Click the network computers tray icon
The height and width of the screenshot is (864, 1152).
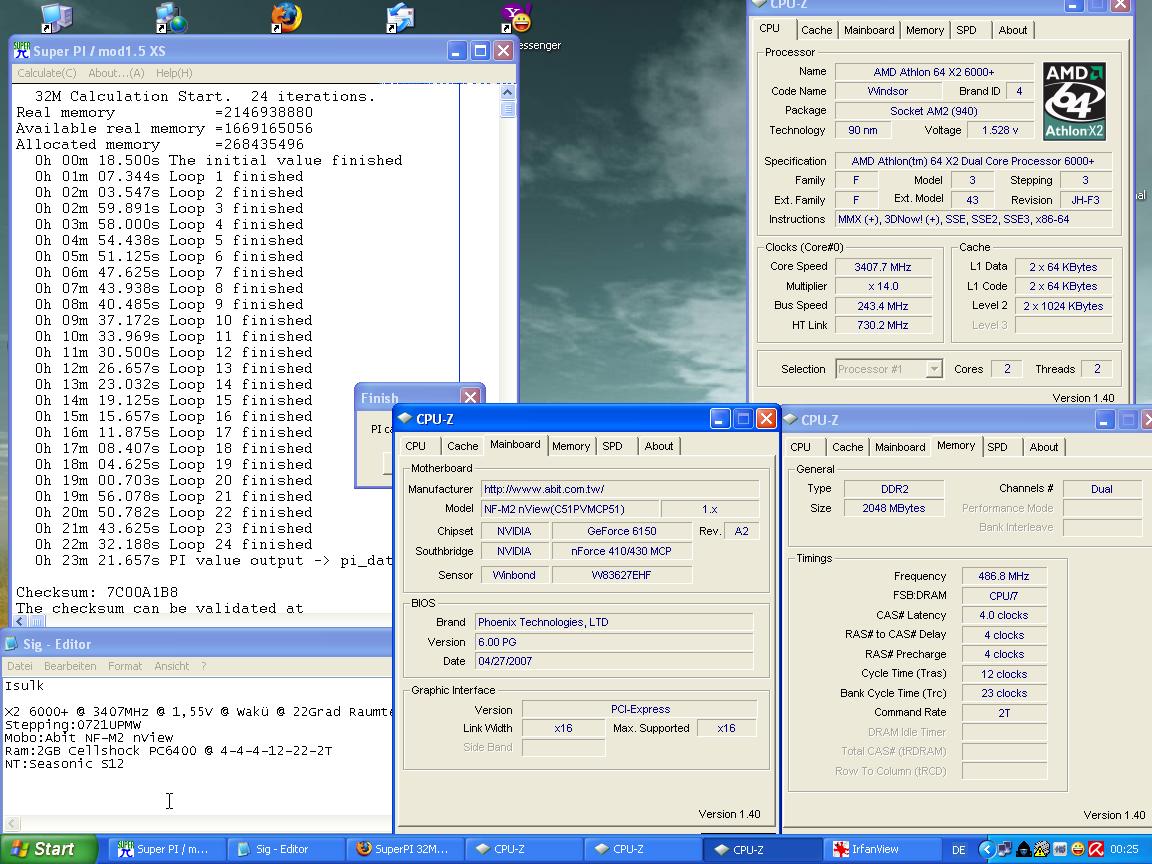pos(1005,849)
